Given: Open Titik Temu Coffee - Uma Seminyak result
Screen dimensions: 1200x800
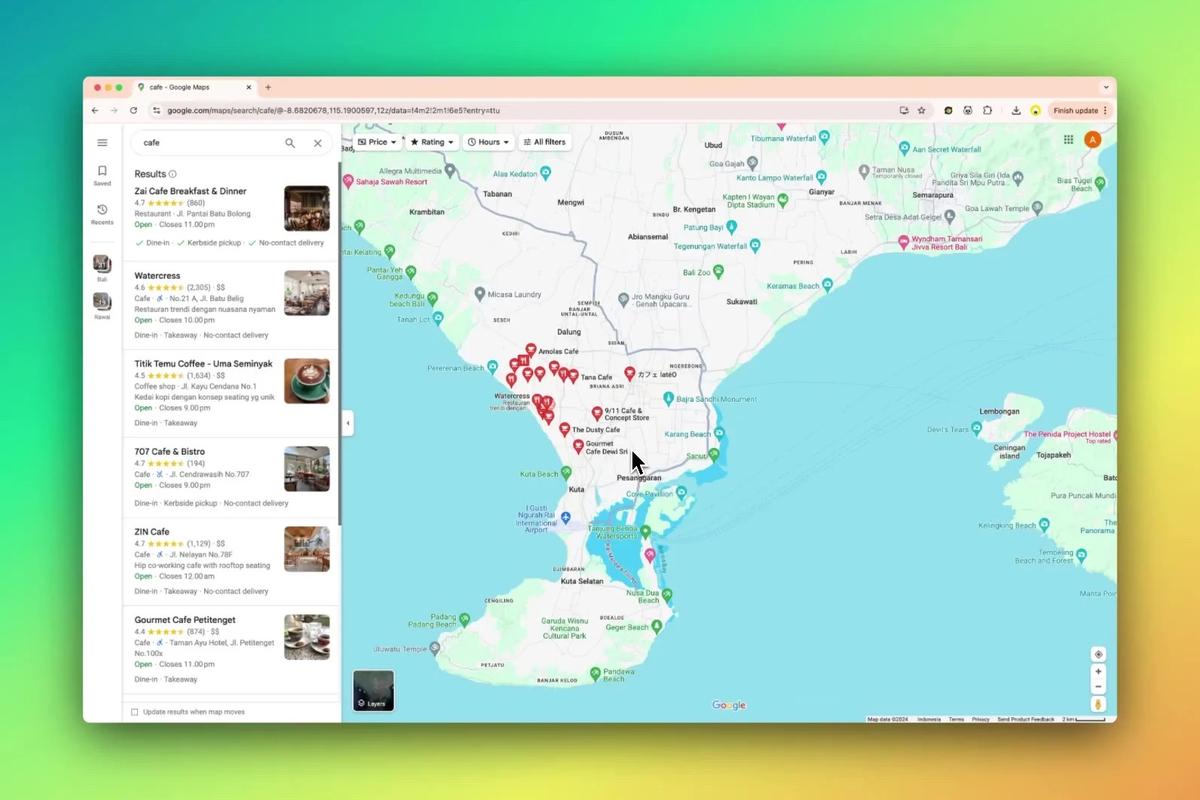Looking at the screenshot, I should pyautogui.click(x=231, y=393).
